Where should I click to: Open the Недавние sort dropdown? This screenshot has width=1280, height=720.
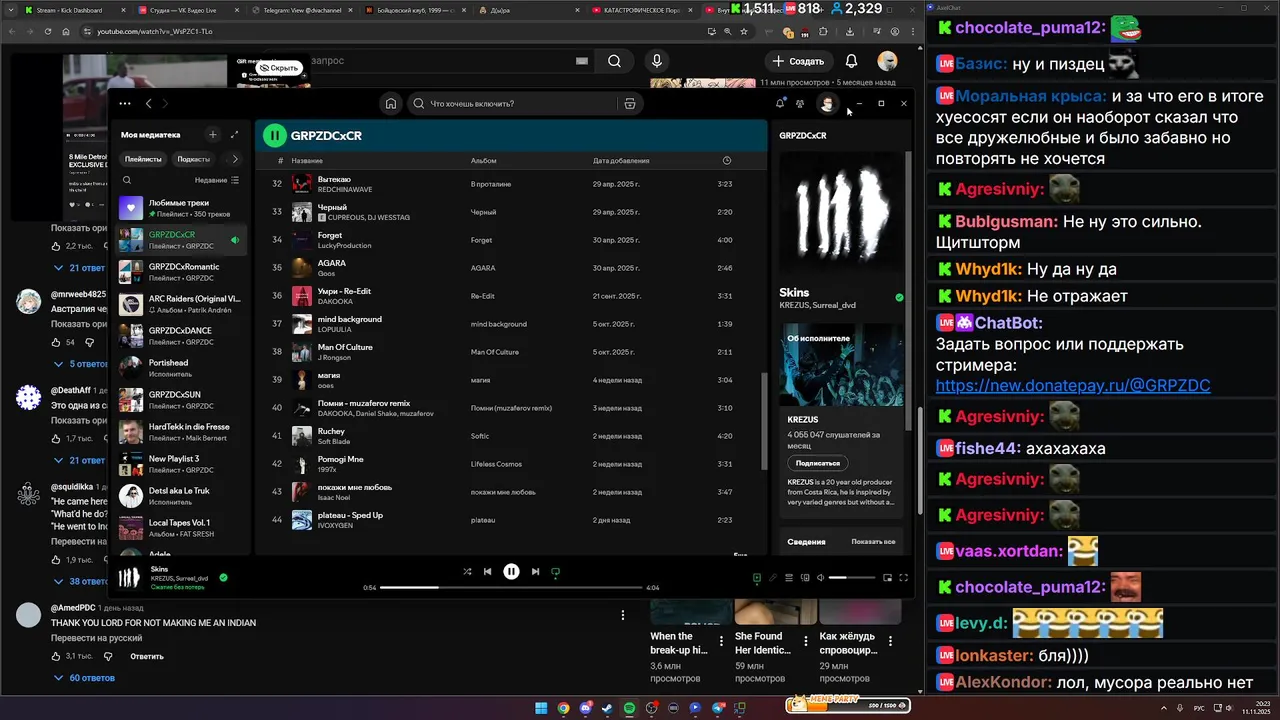point(217,180)
